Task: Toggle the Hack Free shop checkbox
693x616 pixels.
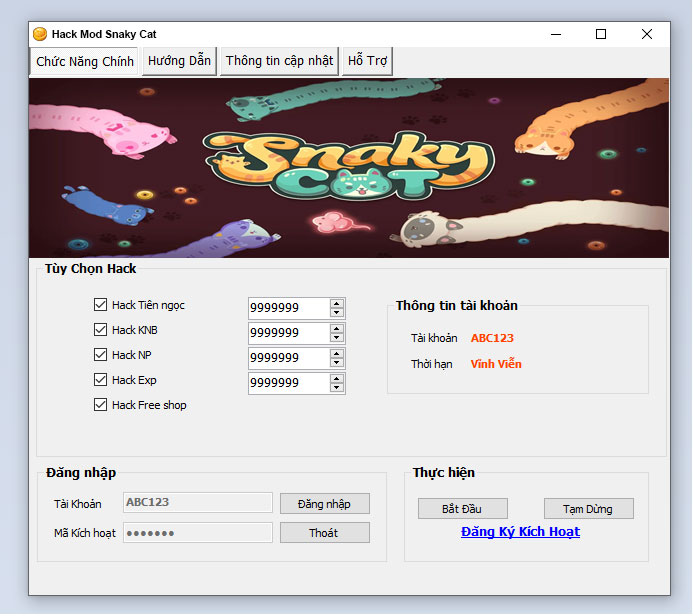Action: pos(100,405)
